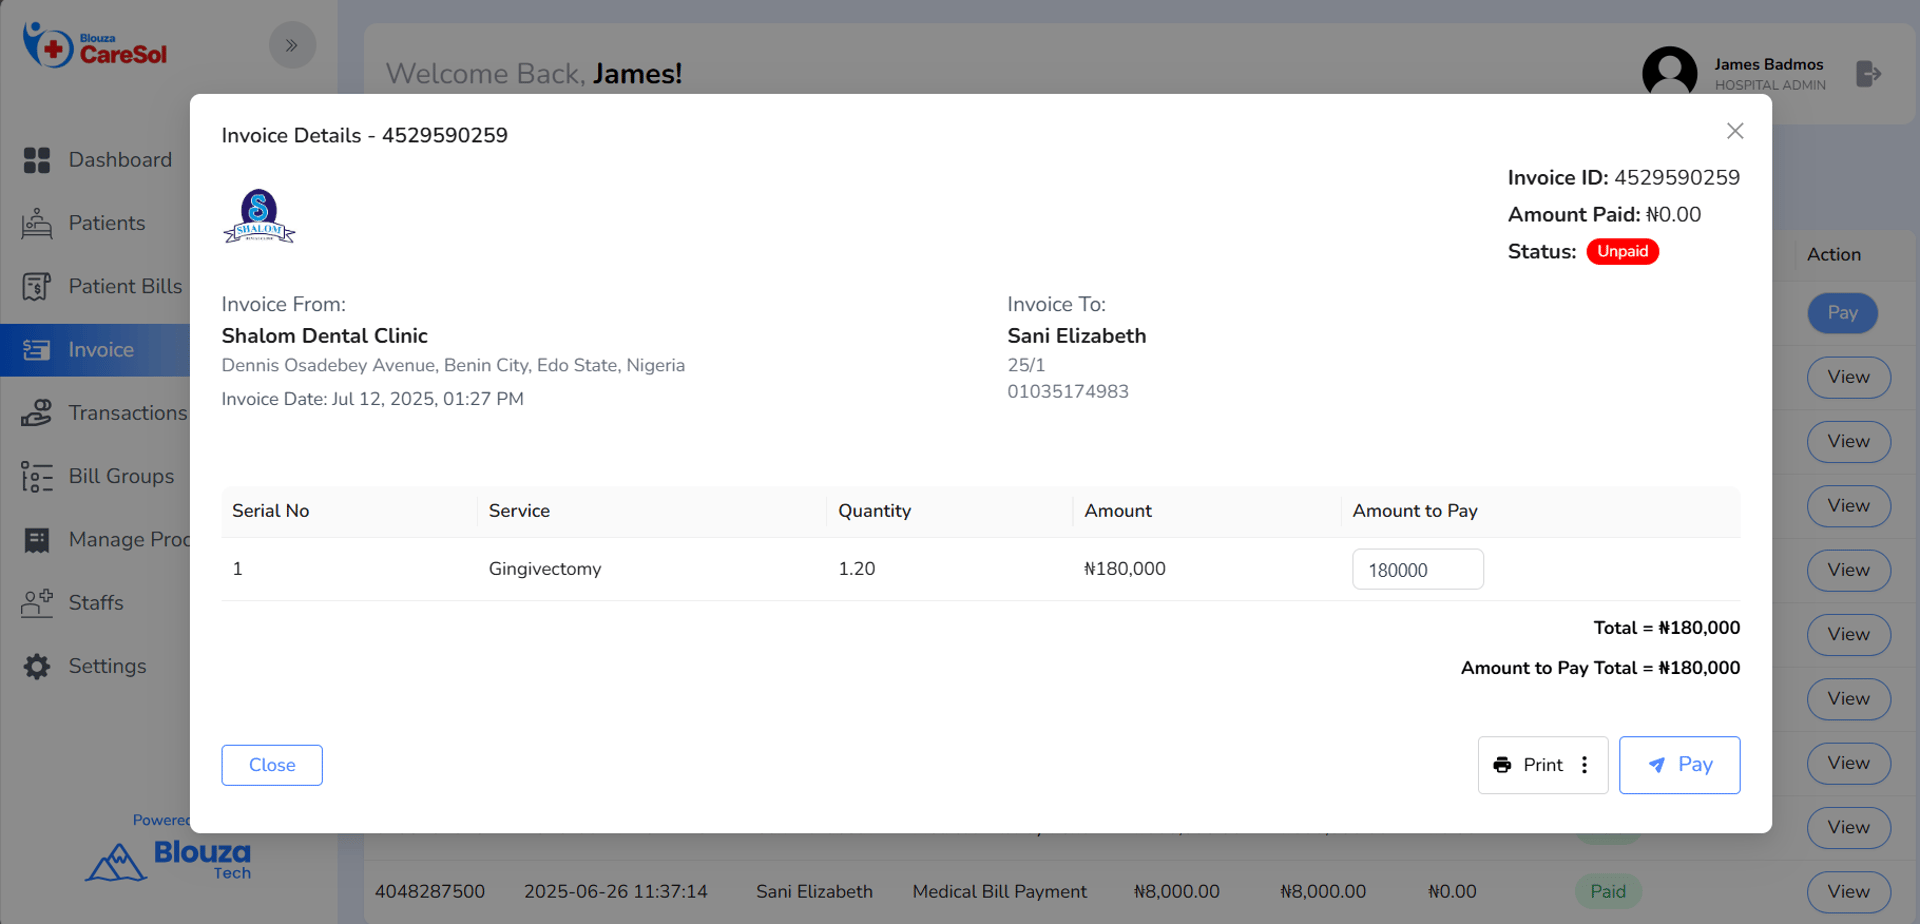Close the invoice details with X
Viewport: 1920px width, 924px height.
point(1735,131)
